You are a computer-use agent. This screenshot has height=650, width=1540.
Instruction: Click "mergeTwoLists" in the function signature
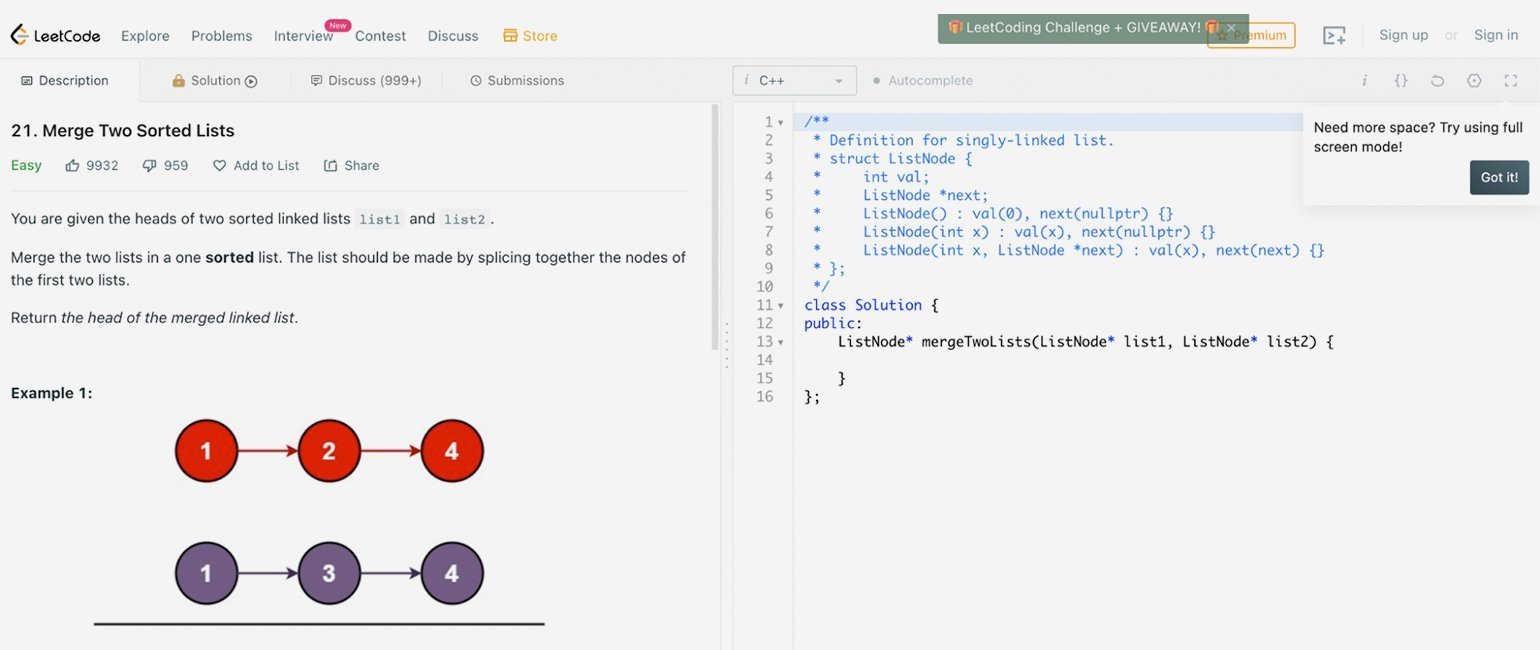(x=976, y=342)
